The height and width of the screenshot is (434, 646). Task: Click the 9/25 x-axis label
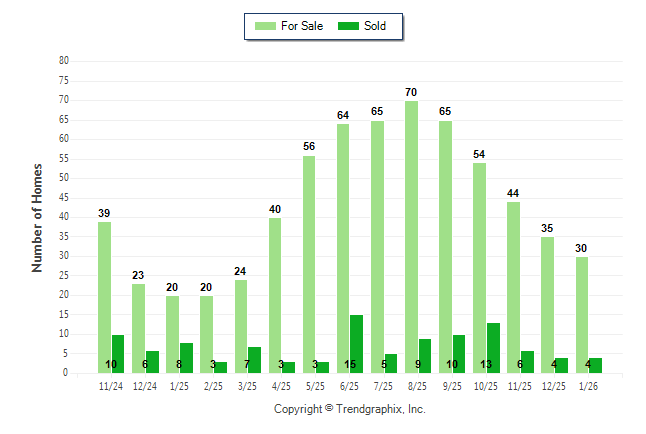pos(452,385)
